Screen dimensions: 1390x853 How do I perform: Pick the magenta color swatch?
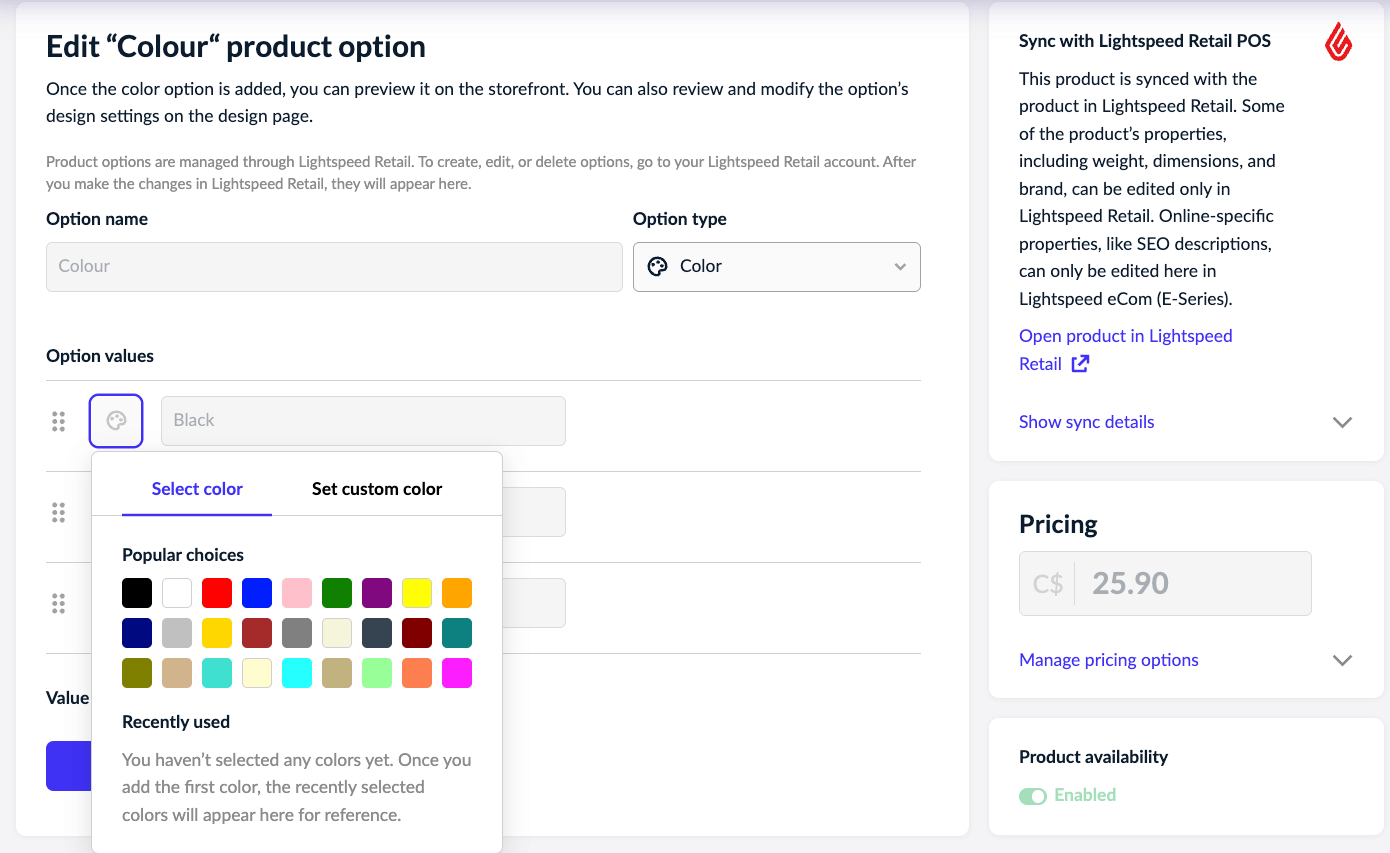(x=457, y=673)
